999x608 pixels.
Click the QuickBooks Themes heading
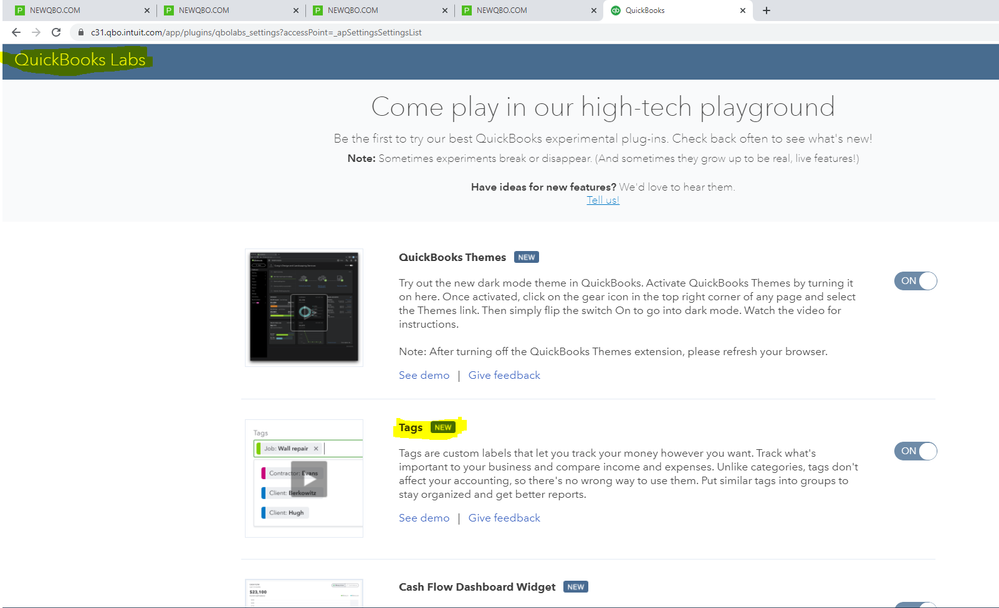pos(452,257)
